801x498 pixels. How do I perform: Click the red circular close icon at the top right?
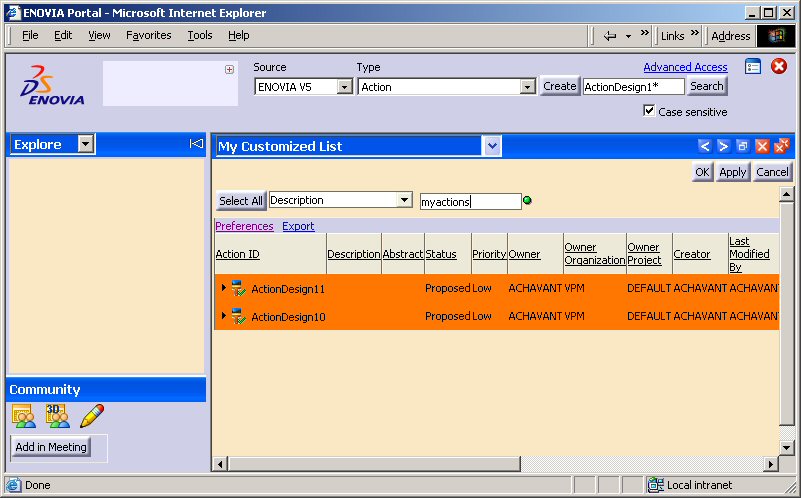click(x=779, y=66)
